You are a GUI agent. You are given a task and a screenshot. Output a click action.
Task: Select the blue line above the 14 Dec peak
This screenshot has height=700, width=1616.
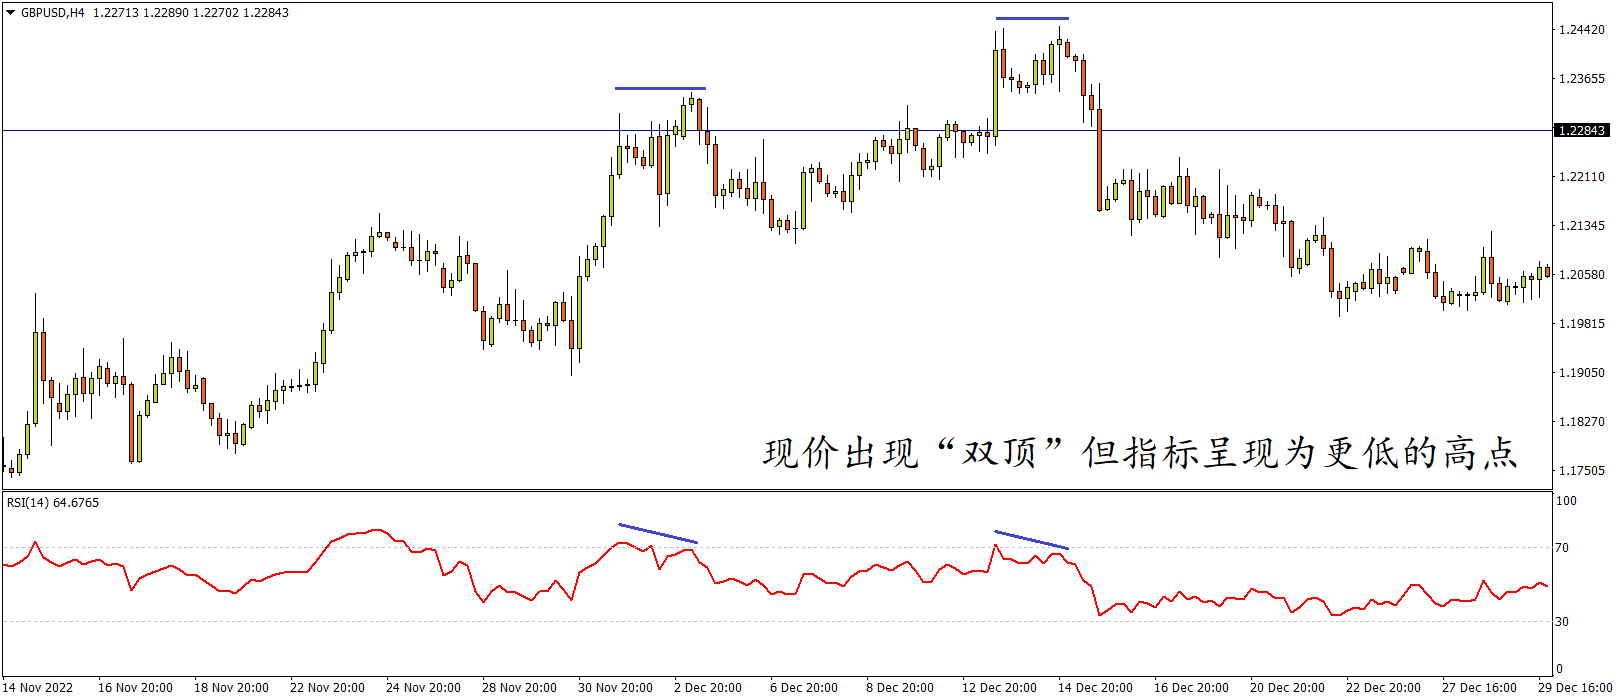1032,19
